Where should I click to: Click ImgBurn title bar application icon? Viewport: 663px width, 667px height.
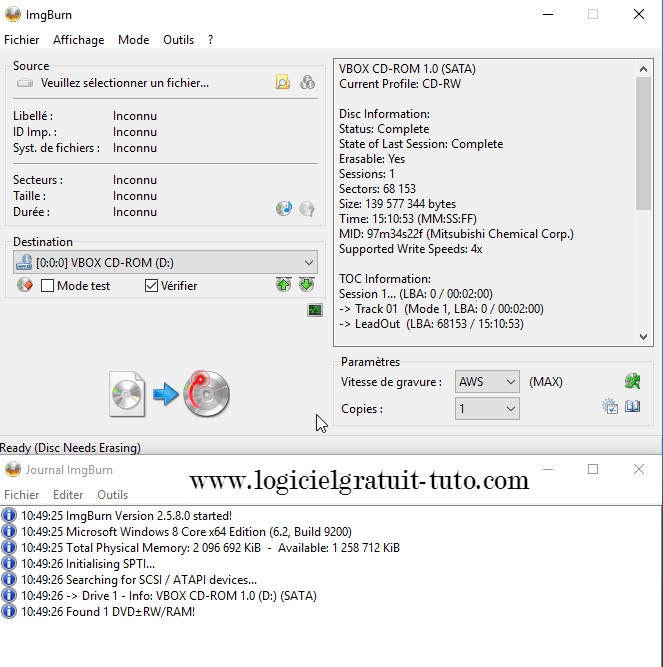(13, 14)
